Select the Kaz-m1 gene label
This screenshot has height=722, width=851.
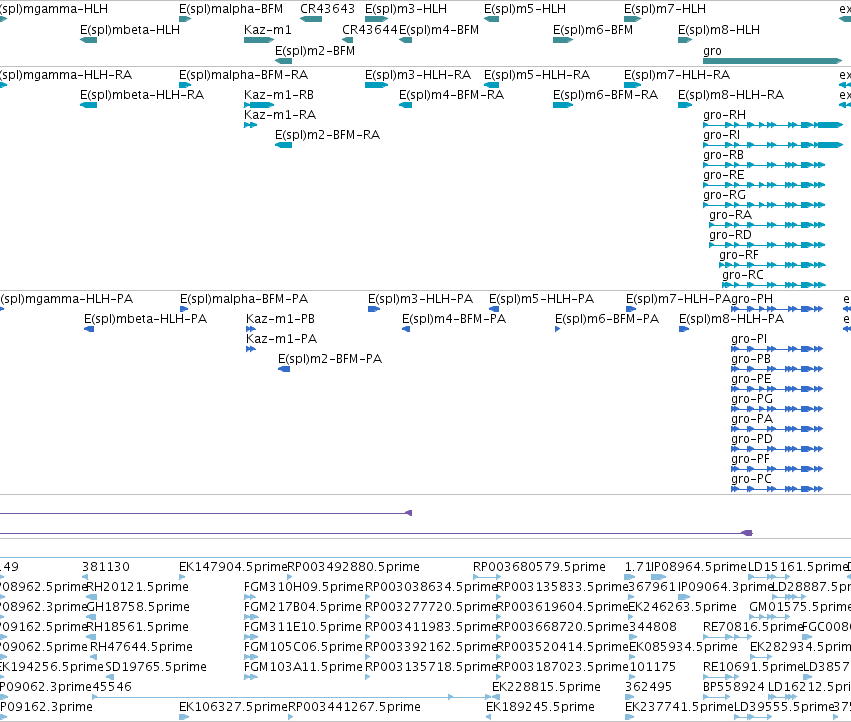pos(268,30)
